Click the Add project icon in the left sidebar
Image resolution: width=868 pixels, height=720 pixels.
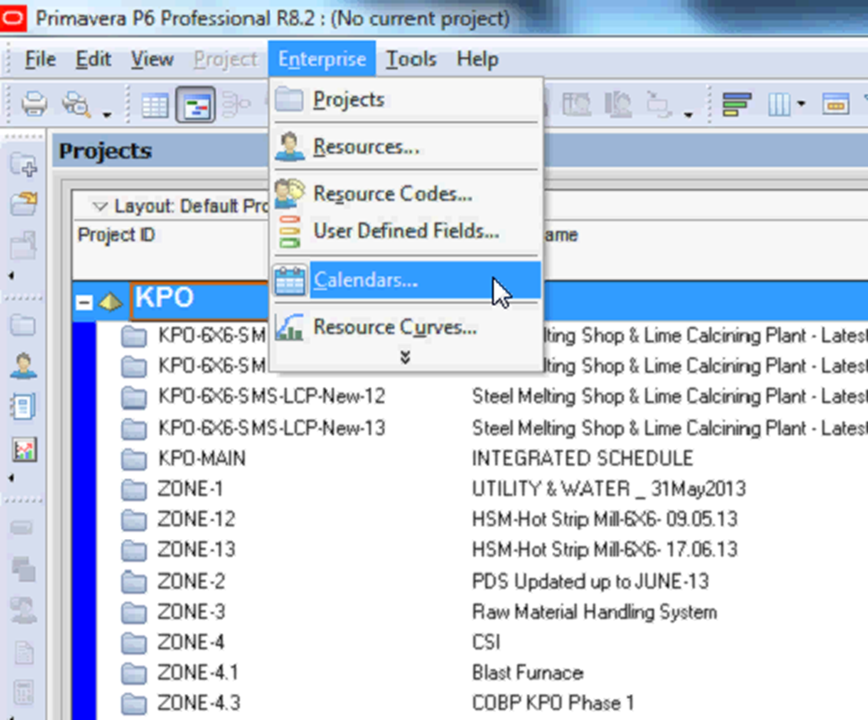(x=23, y=164)
